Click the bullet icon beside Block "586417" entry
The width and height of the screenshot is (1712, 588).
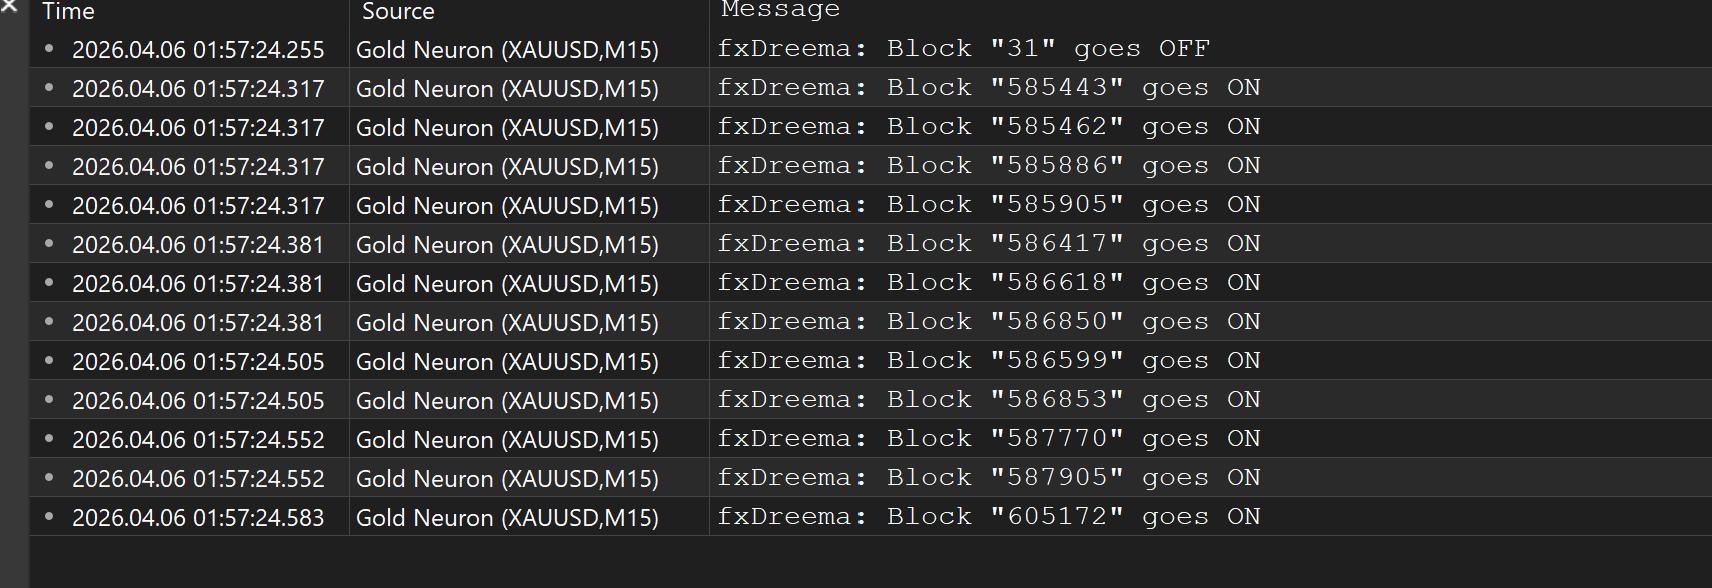[x=49, y=243]
